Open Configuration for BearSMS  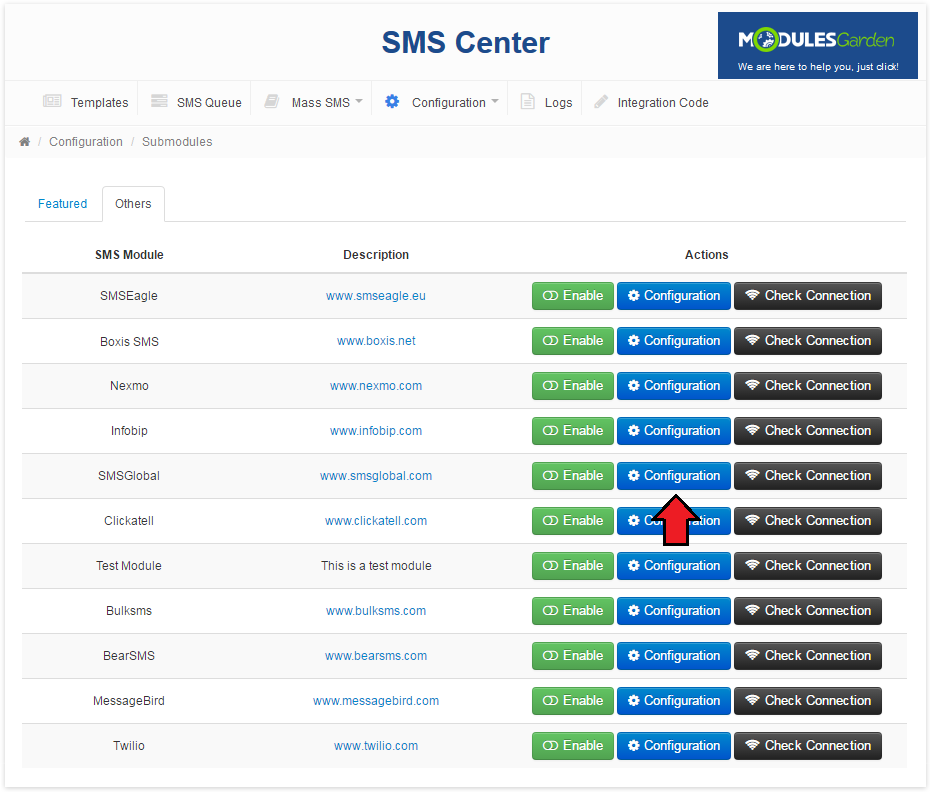pyautogui.click(x=674, y=656)
